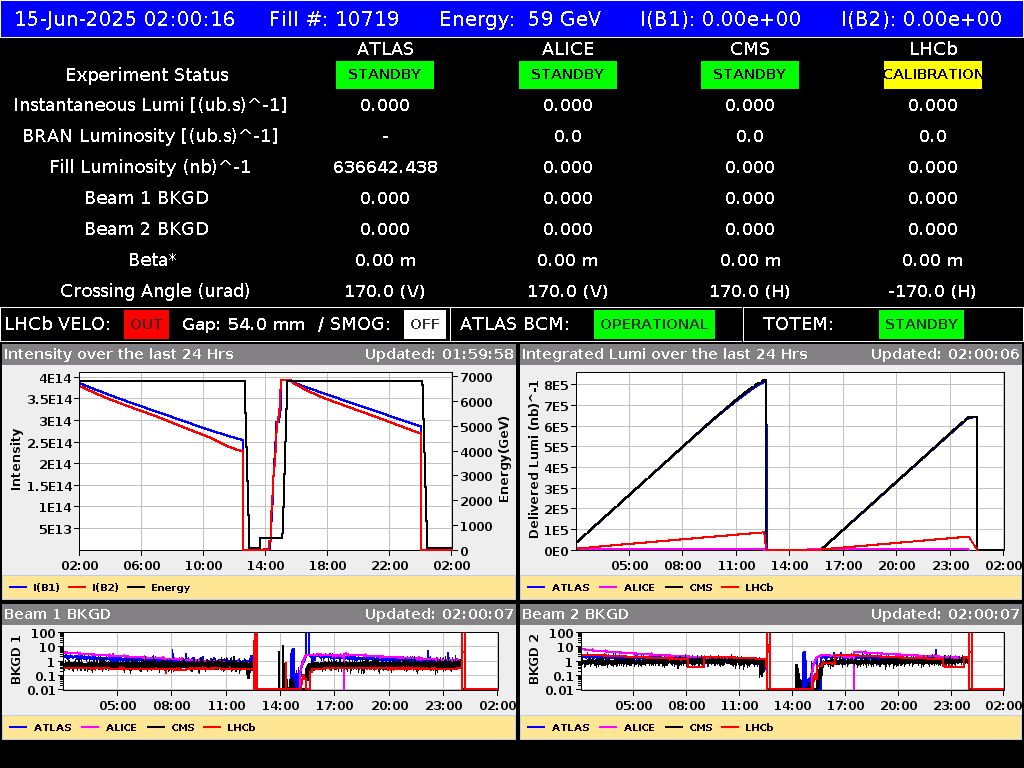1024x768 pixels.
Task: Click the SMOG OFF indicator
Action: point(424,324)
